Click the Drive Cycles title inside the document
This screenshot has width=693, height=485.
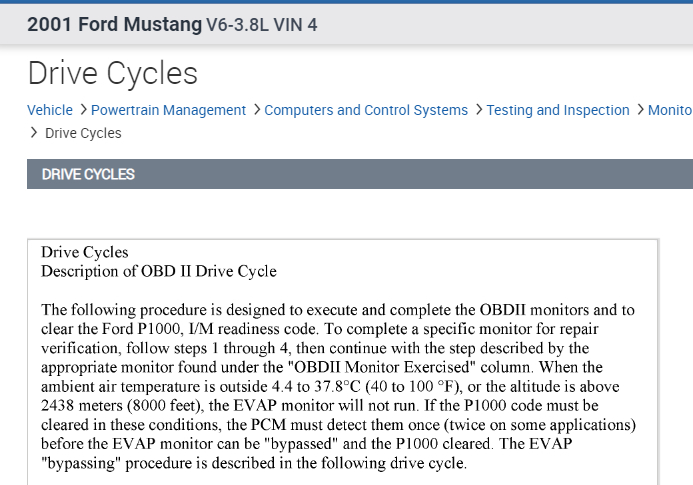tap(85, 252)
